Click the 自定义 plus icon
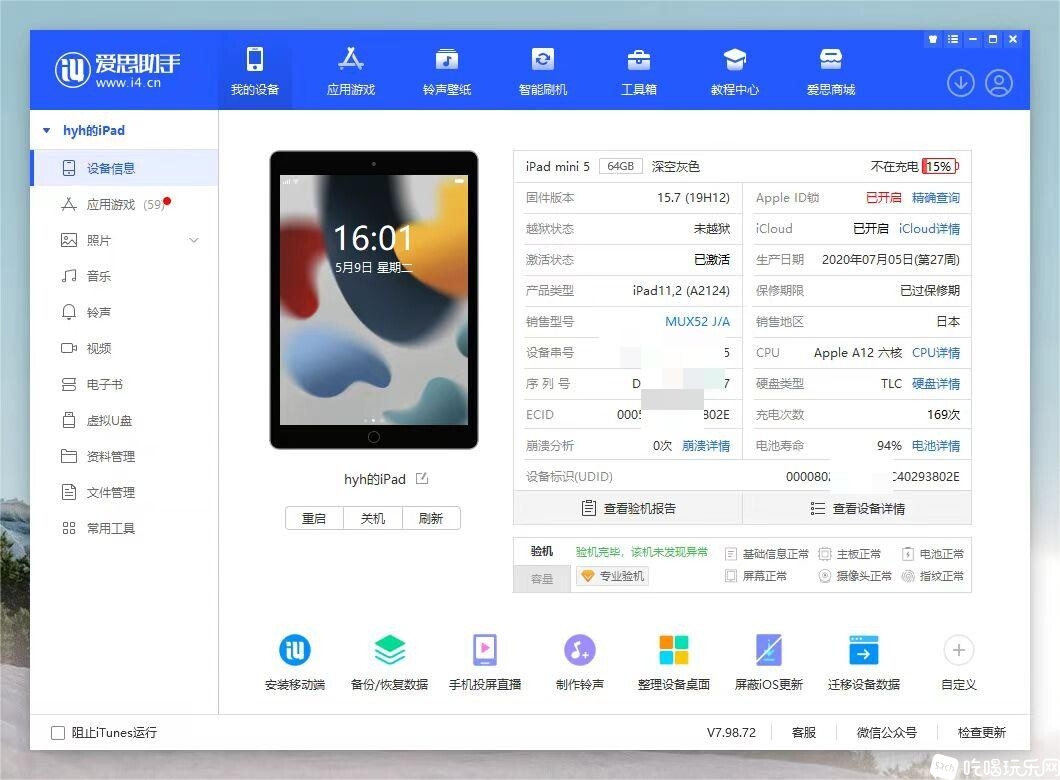The height and width of the screenshot is (780, 1060). [959, 650]
